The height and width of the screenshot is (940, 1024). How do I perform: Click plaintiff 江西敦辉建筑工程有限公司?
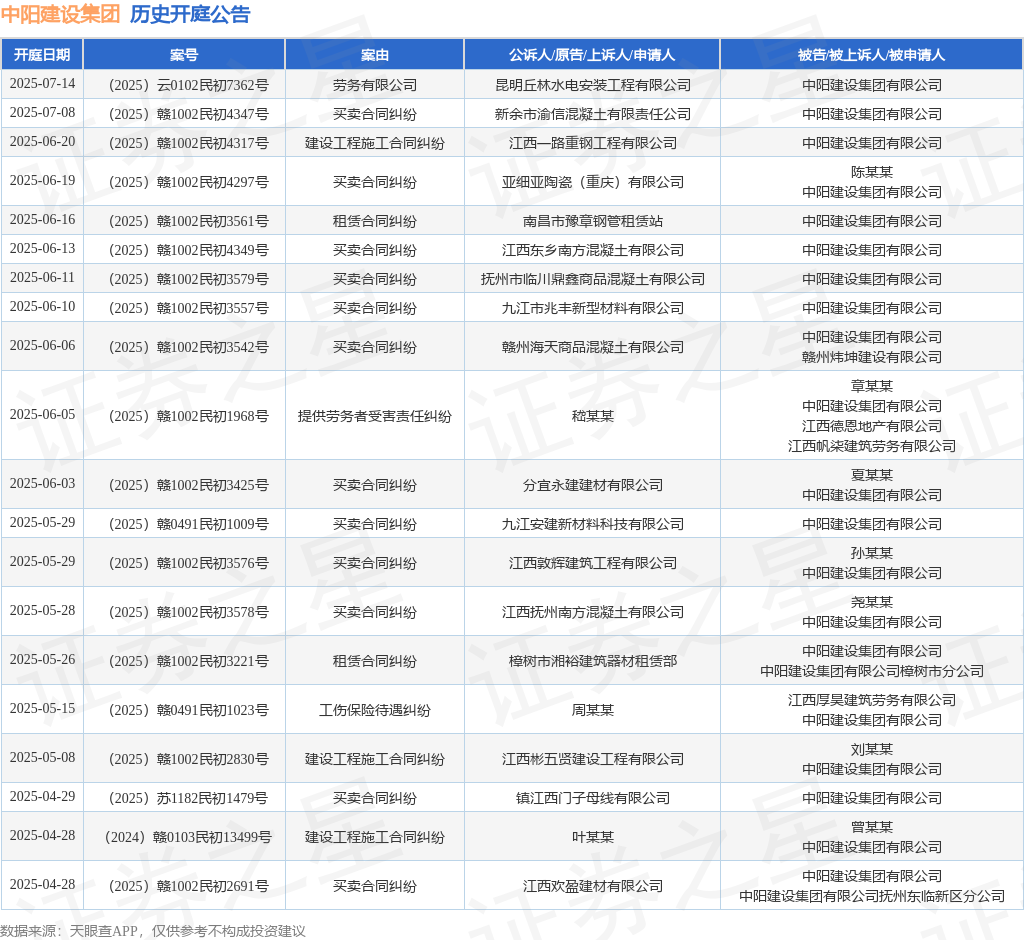point(592,563)
